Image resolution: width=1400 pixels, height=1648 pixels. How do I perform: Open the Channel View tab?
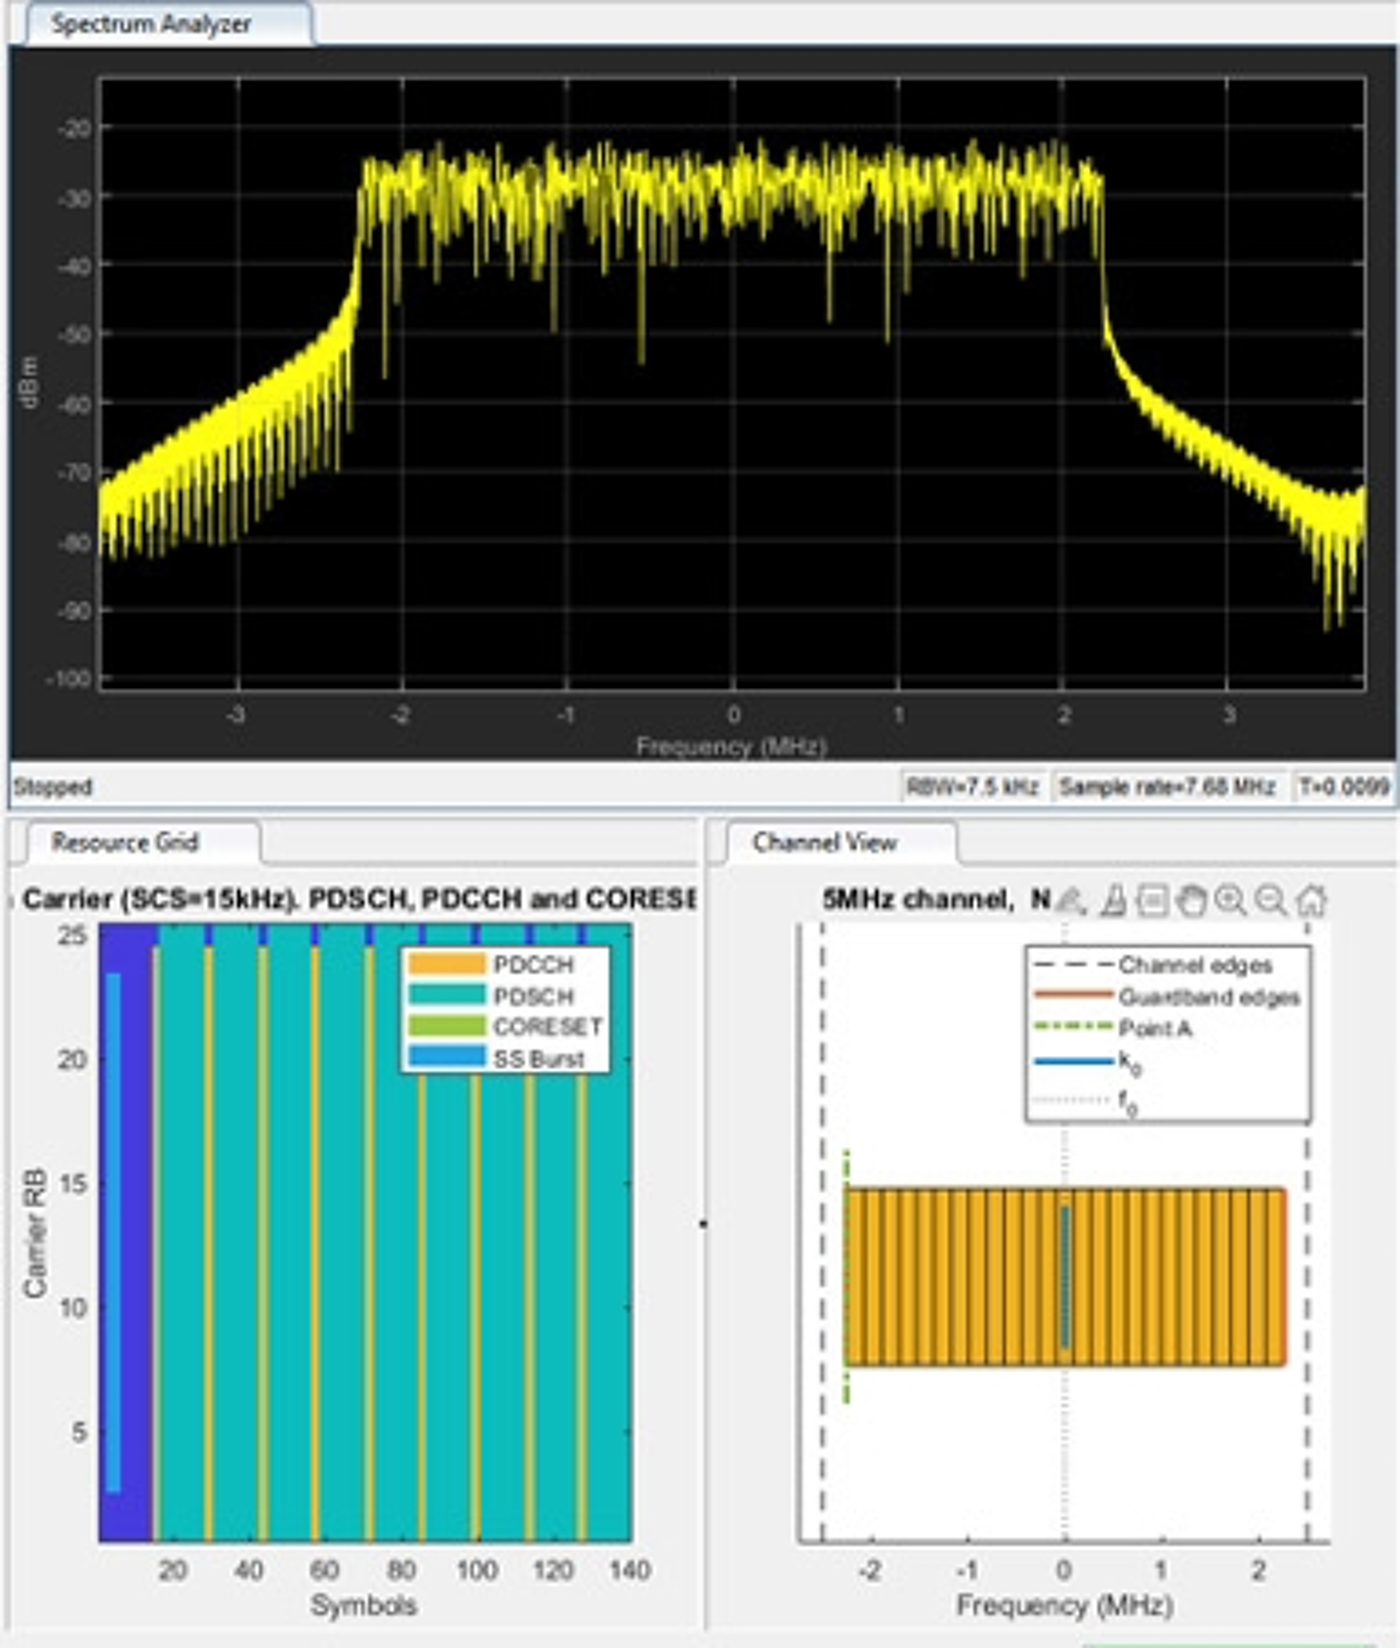(x=824, y=842)
